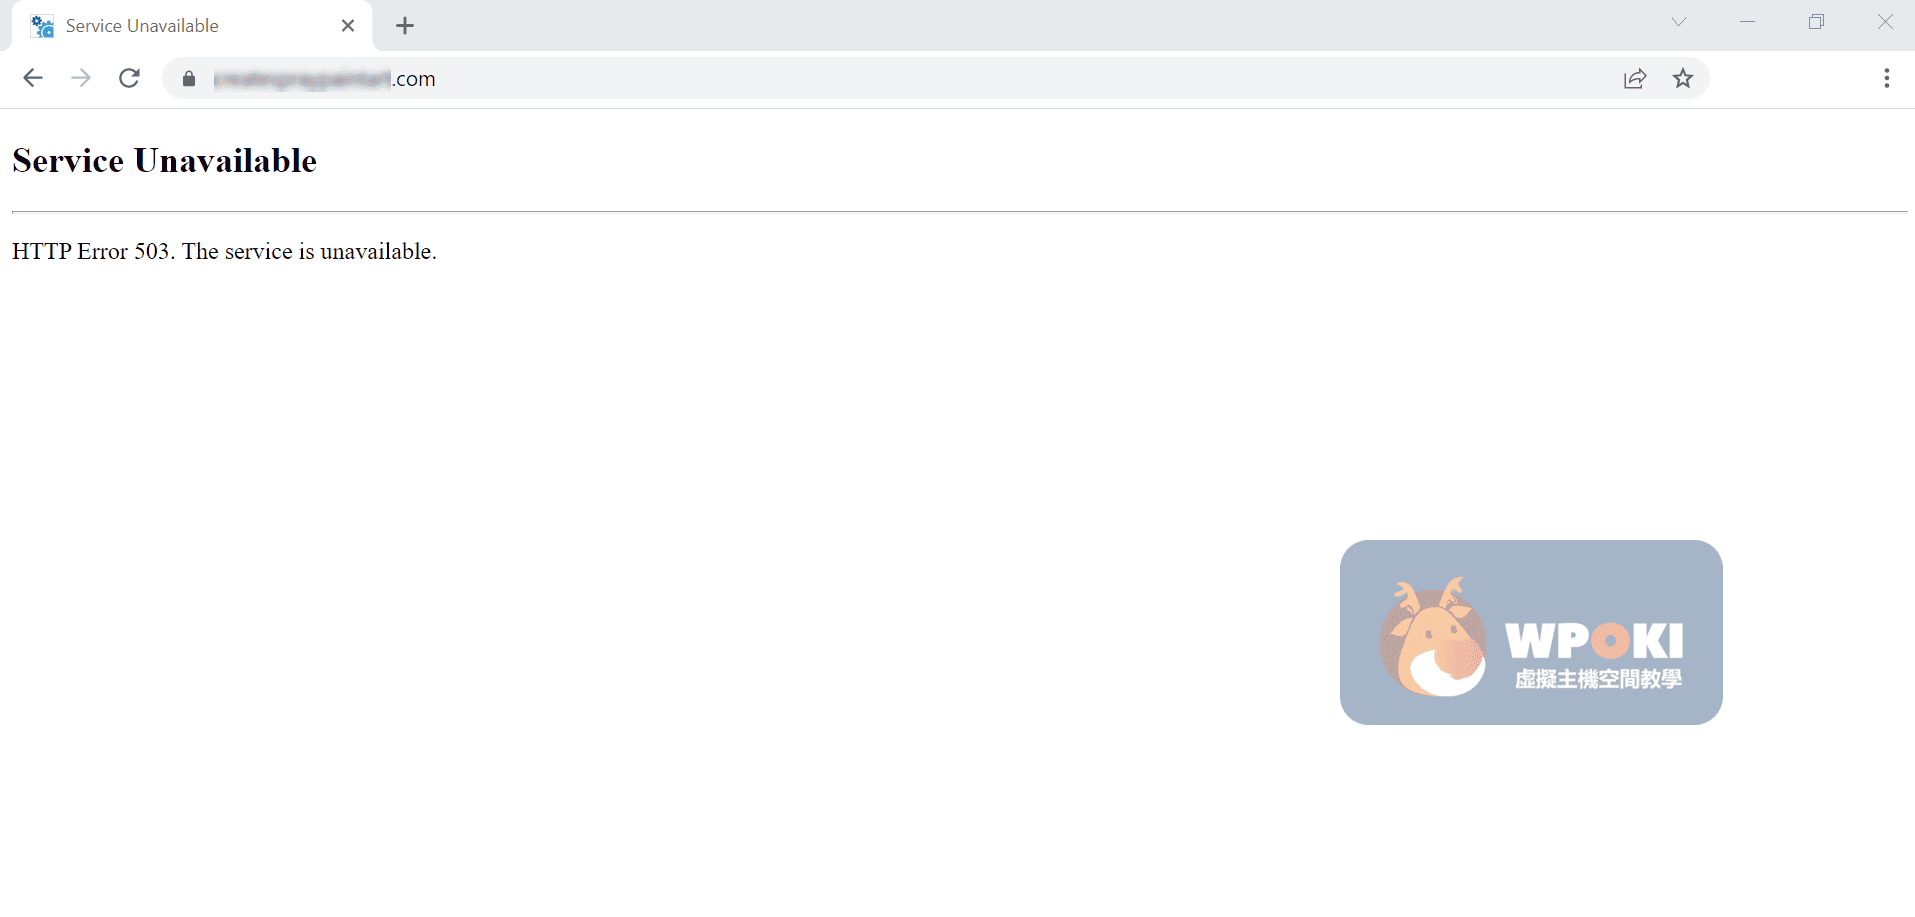Click the WPOKI watermark logo

[1531, 632]
